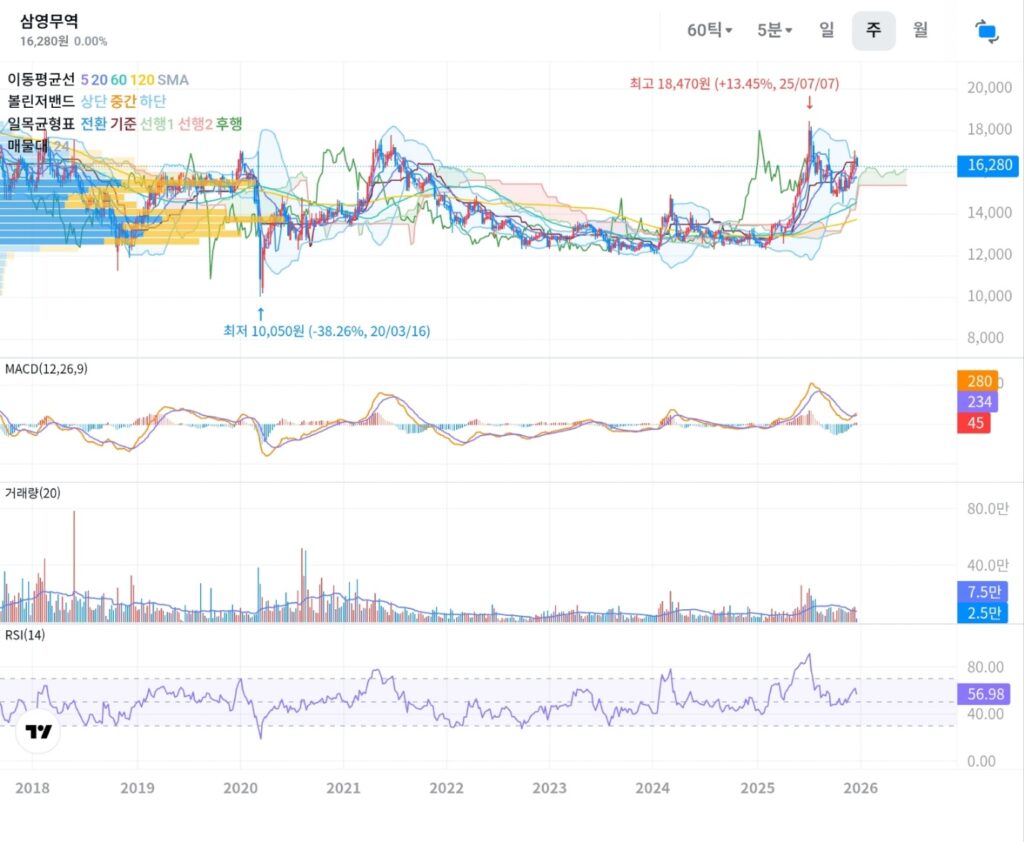The width and height of the screenshot is (1024, 842).
Task: Click the 일목균형표 indicator label
Action: point(41,124)
